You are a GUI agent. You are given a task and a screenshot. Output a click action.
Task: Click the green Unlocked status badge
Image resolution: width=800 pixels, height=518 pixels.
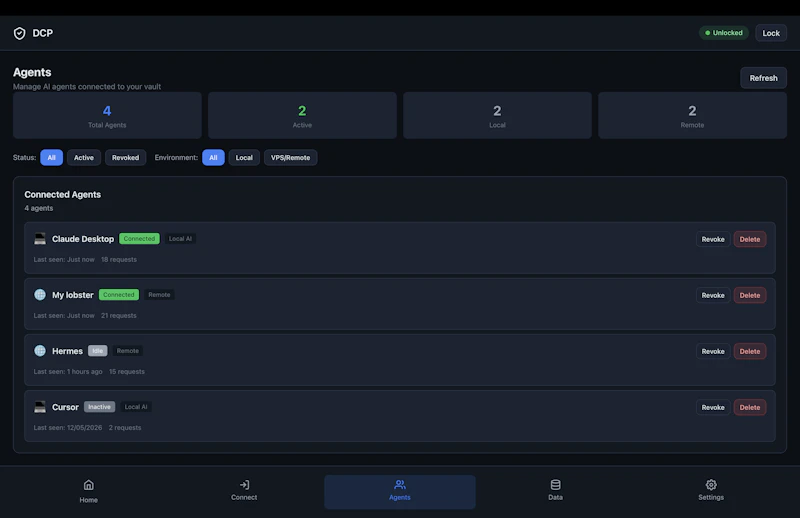click(x=723, y=33)
